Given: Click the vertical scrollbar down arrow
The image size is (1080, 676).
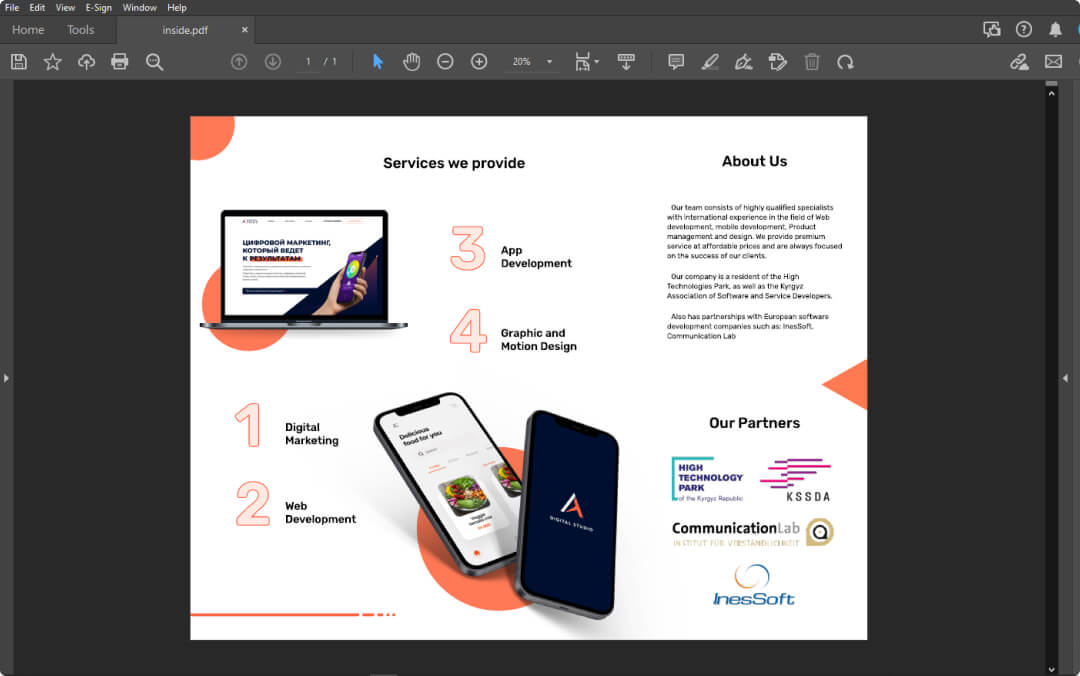Looking at the screenshot, I should (1051, 668).
